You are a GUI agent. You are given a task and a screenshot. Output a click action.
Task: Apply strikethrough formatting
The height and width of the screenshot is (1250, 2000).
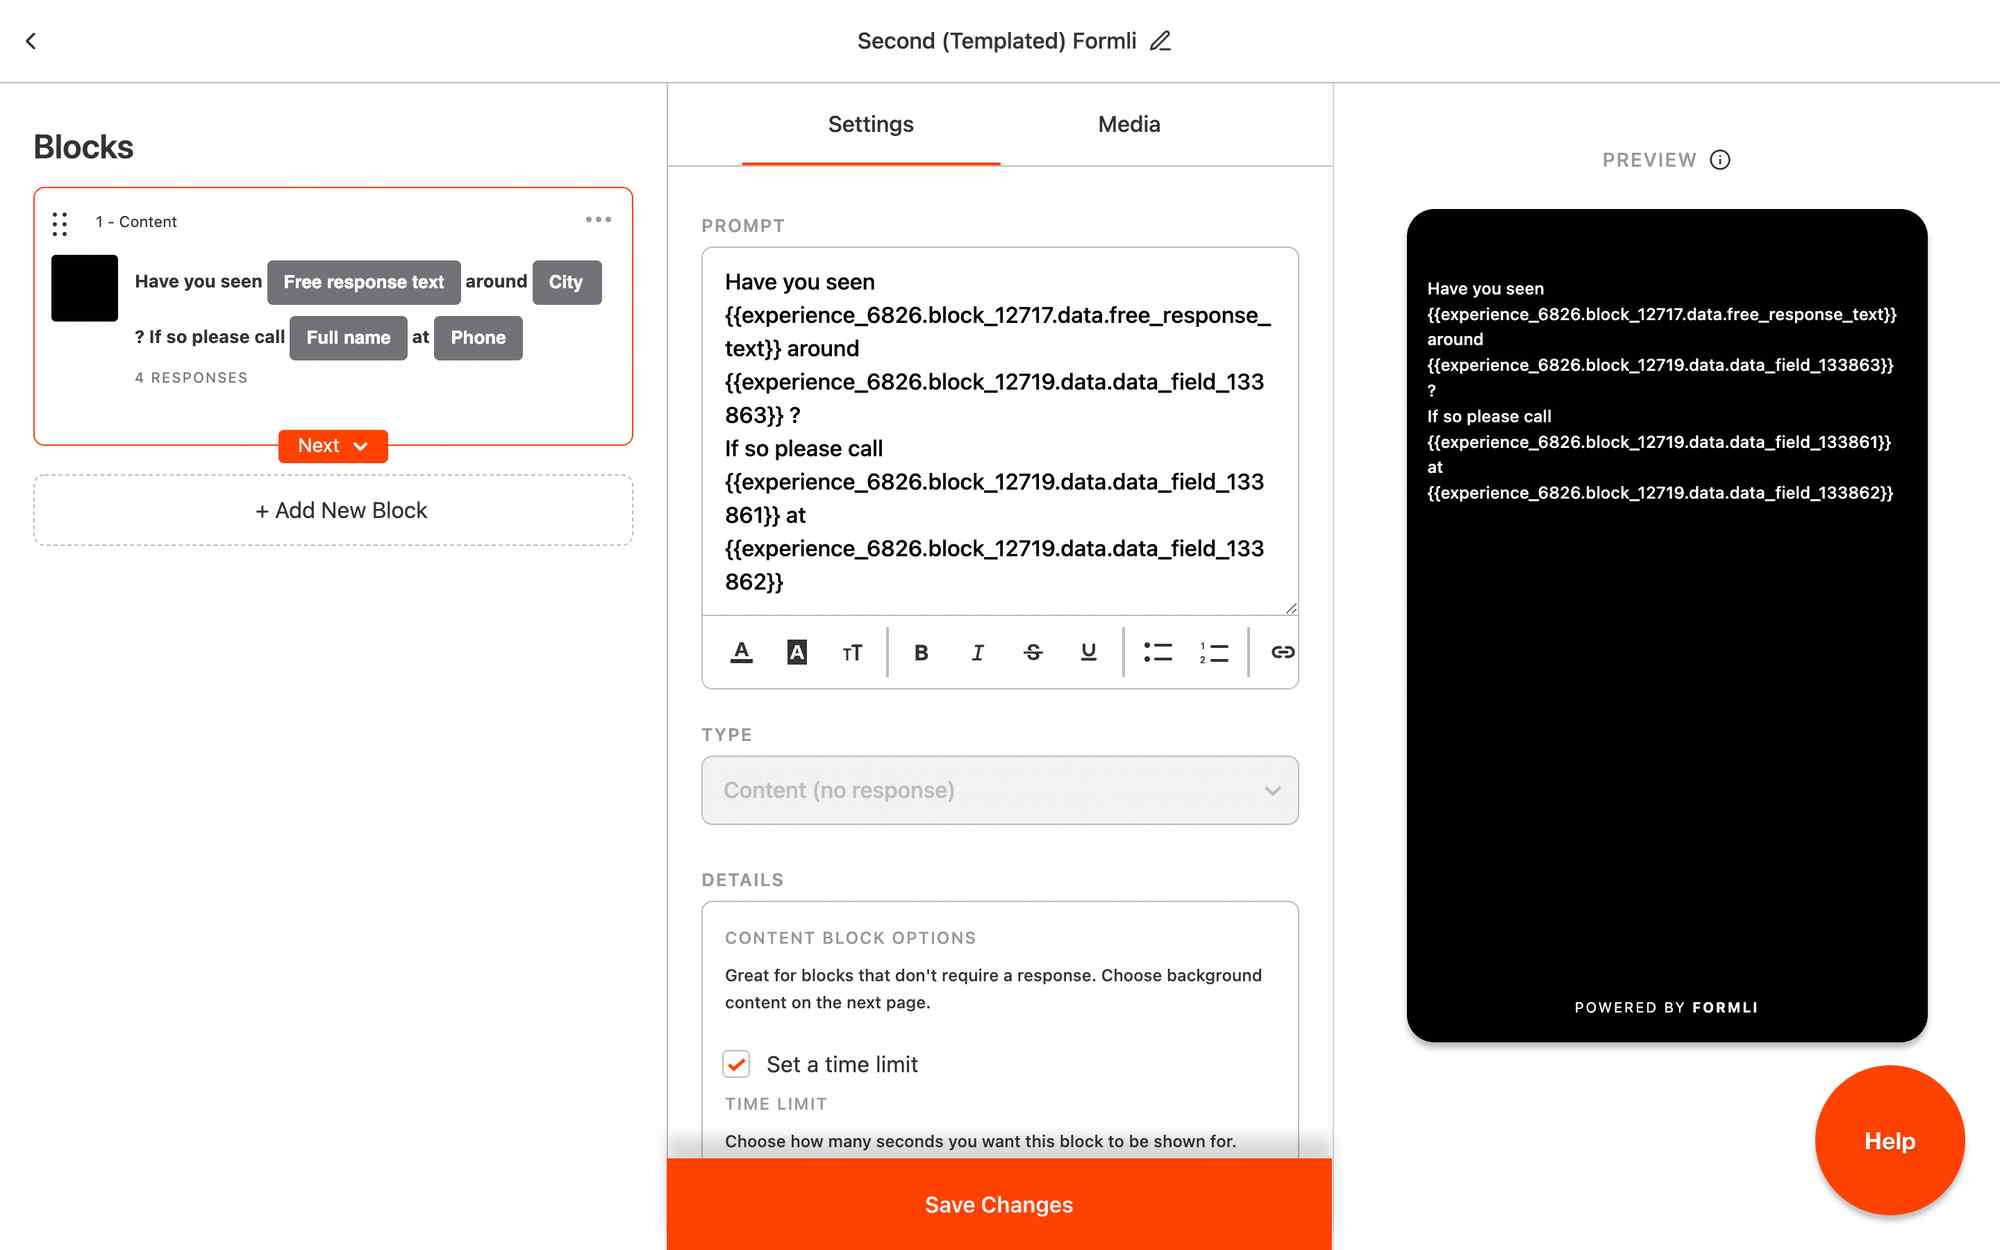point(1033,652)
